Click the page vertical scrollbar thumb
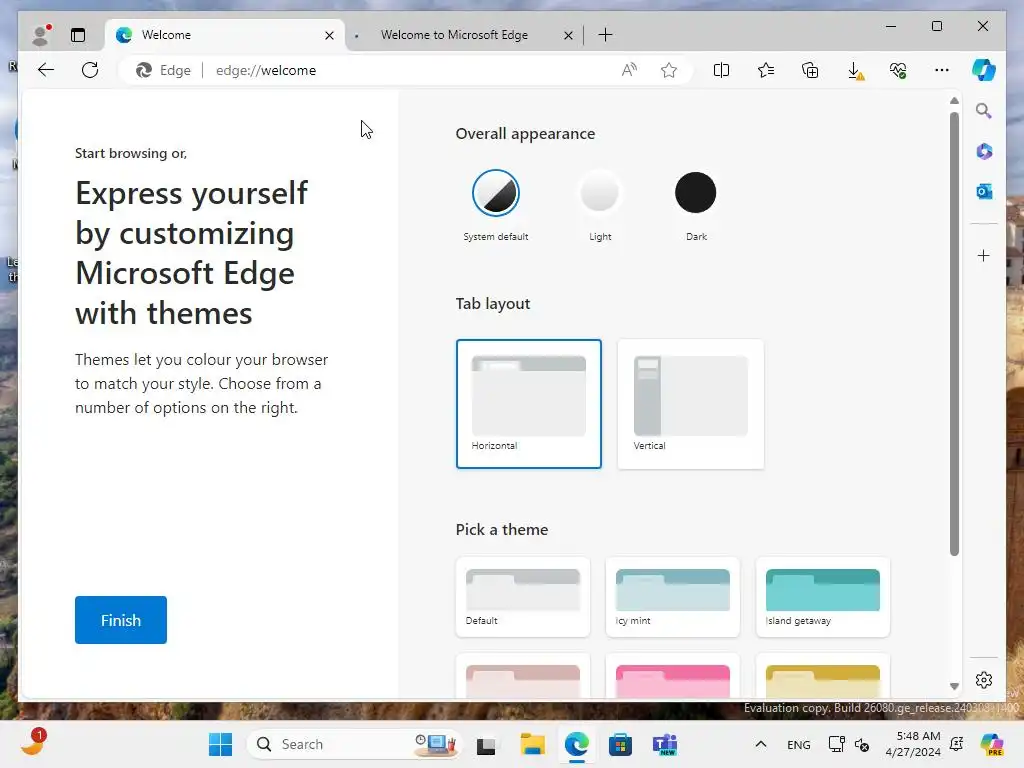Image resolution: width=1024 pixels, height=768 pixels. (x=954, y=333)
